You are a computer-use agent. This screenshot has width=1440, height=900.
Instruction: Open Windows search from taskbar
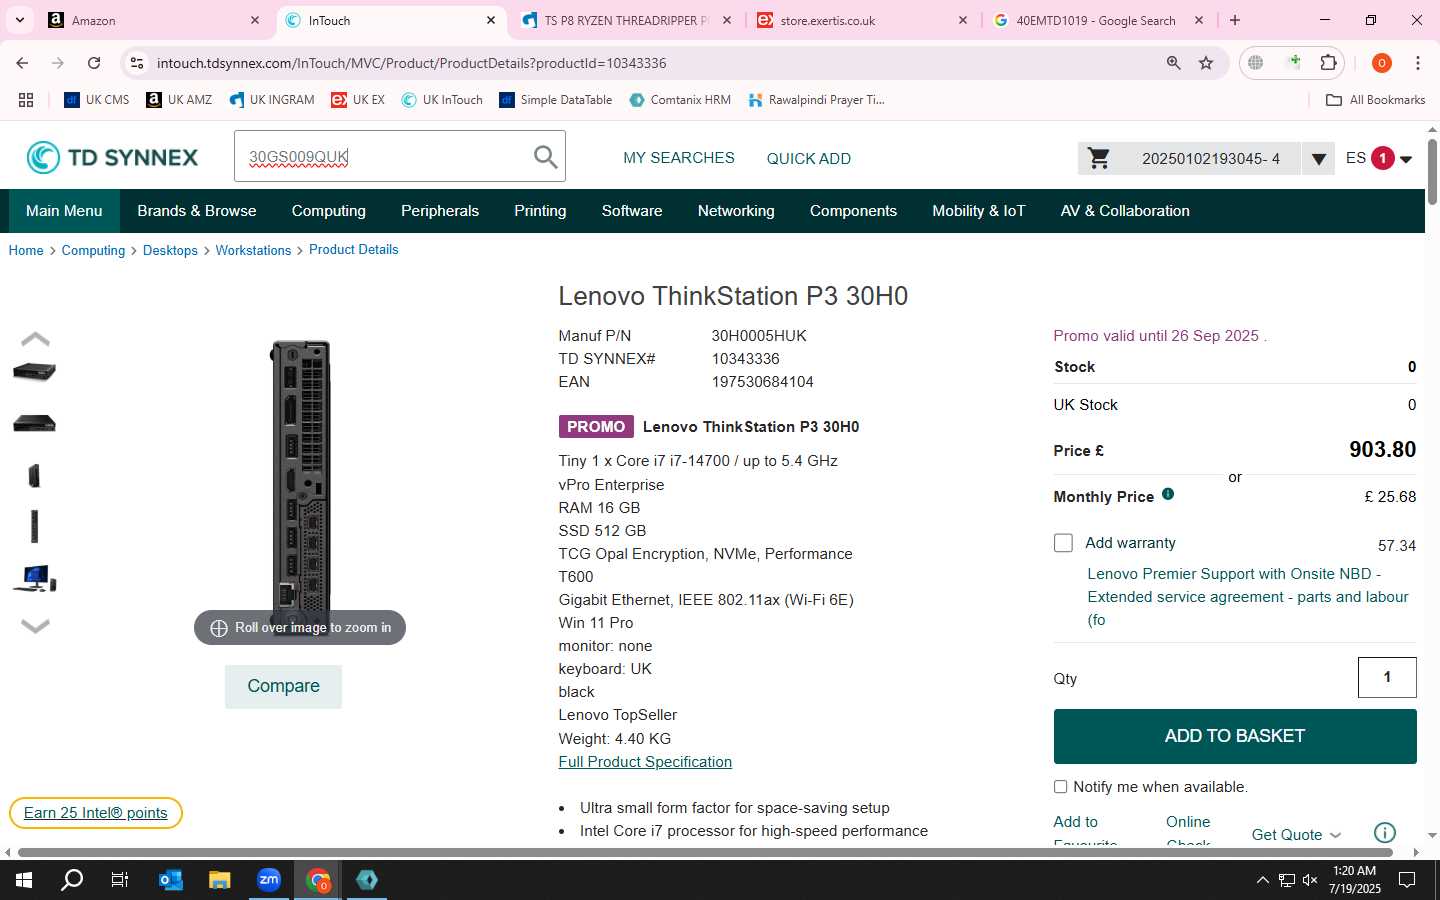coord(72,880)
